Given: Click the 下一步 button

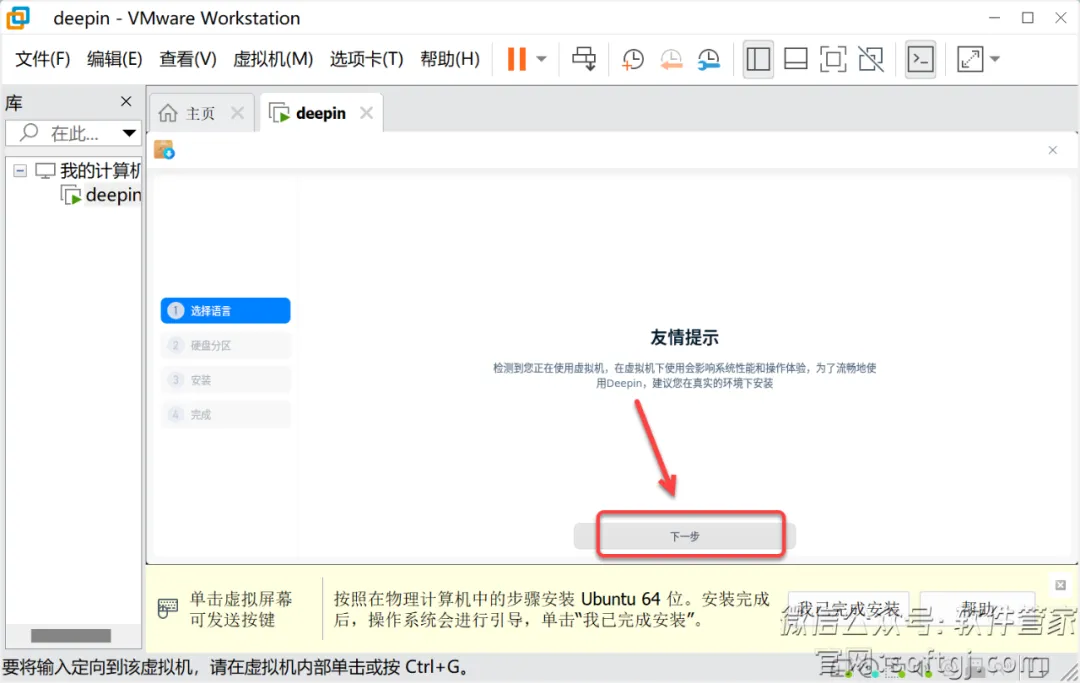Looking at the screenshot, I should (685, 536).
